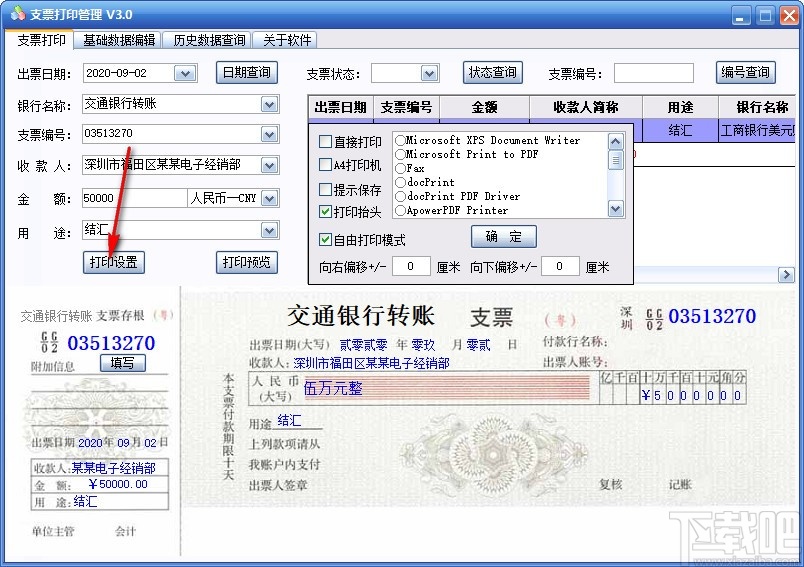Click the 结汇 cell in table row
Viewport: 804px width, 567px height.
tap(680, 131)
